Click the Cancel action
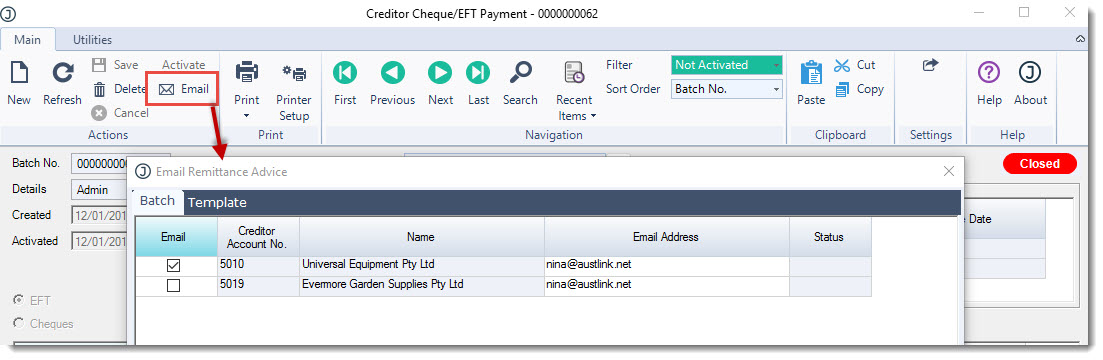Screen dimensions: 1103x360 [120, 112]
